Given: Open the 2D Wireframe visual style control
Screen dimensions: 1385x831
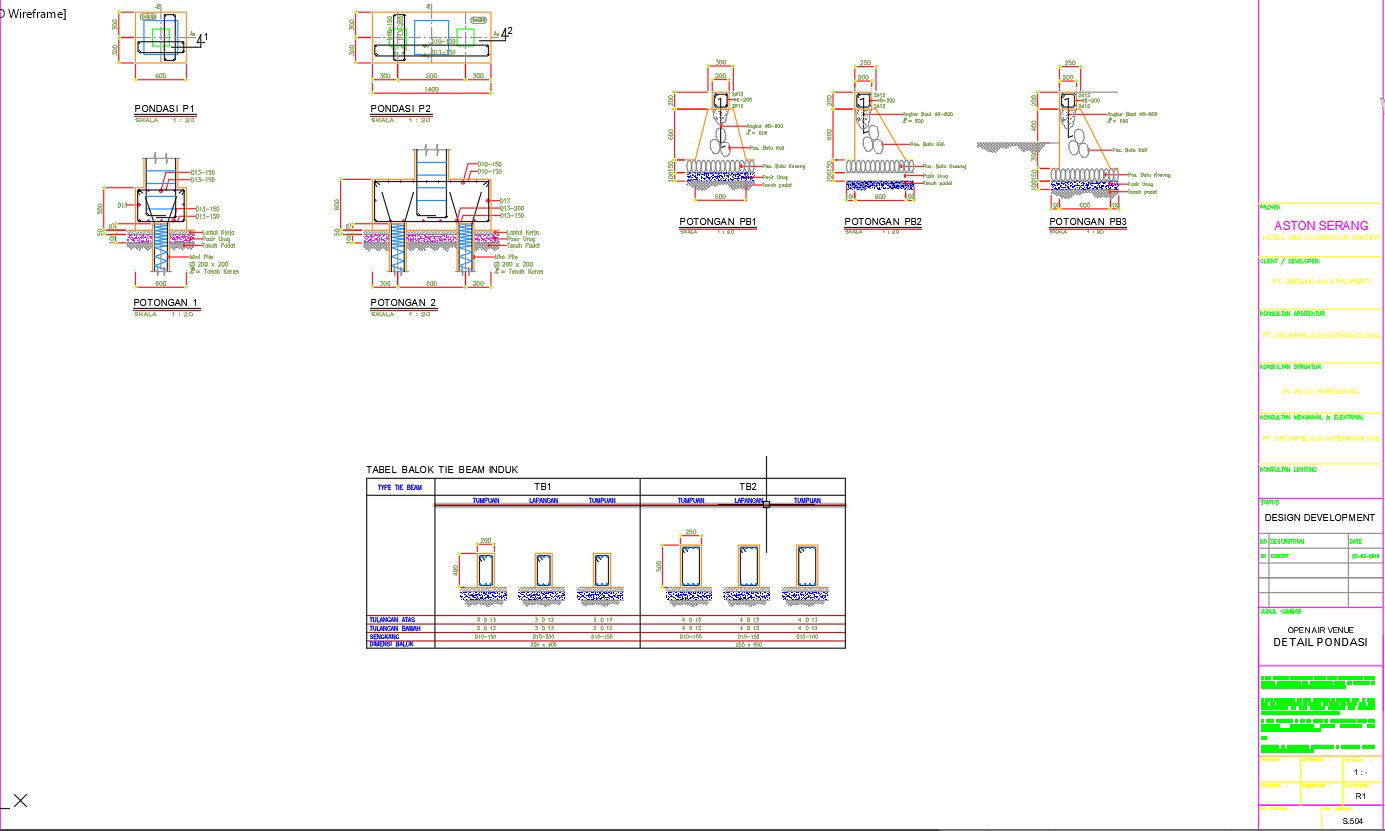Looking at the screenshot, I should (33, 12).
